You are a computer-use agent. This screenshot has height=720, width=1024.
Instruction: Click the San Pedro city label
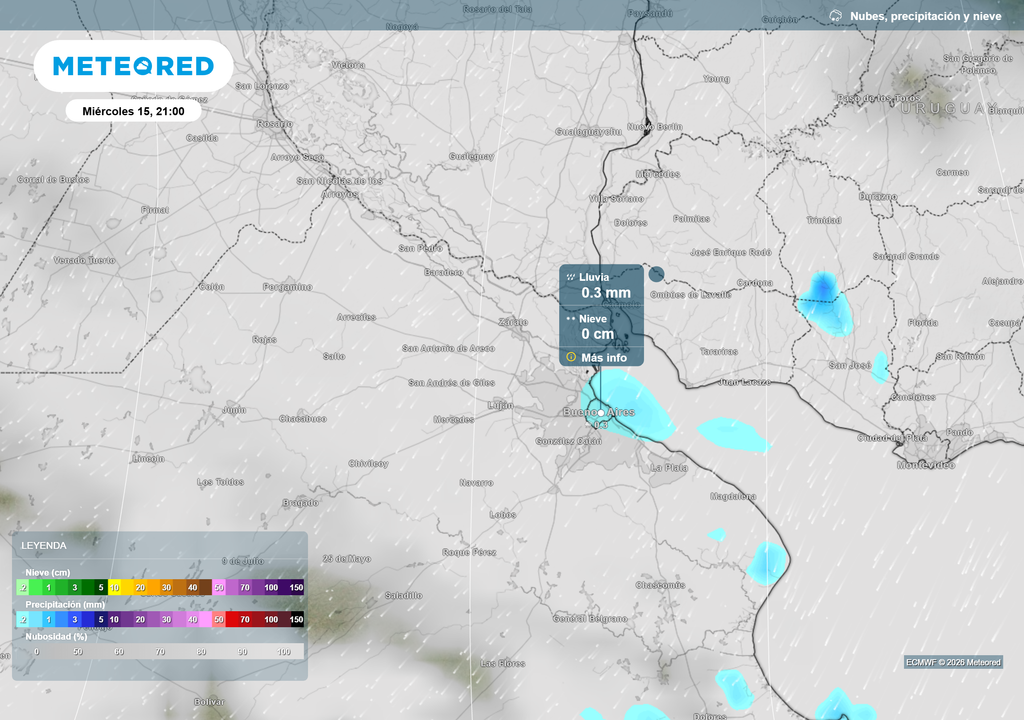click(421, 248)
